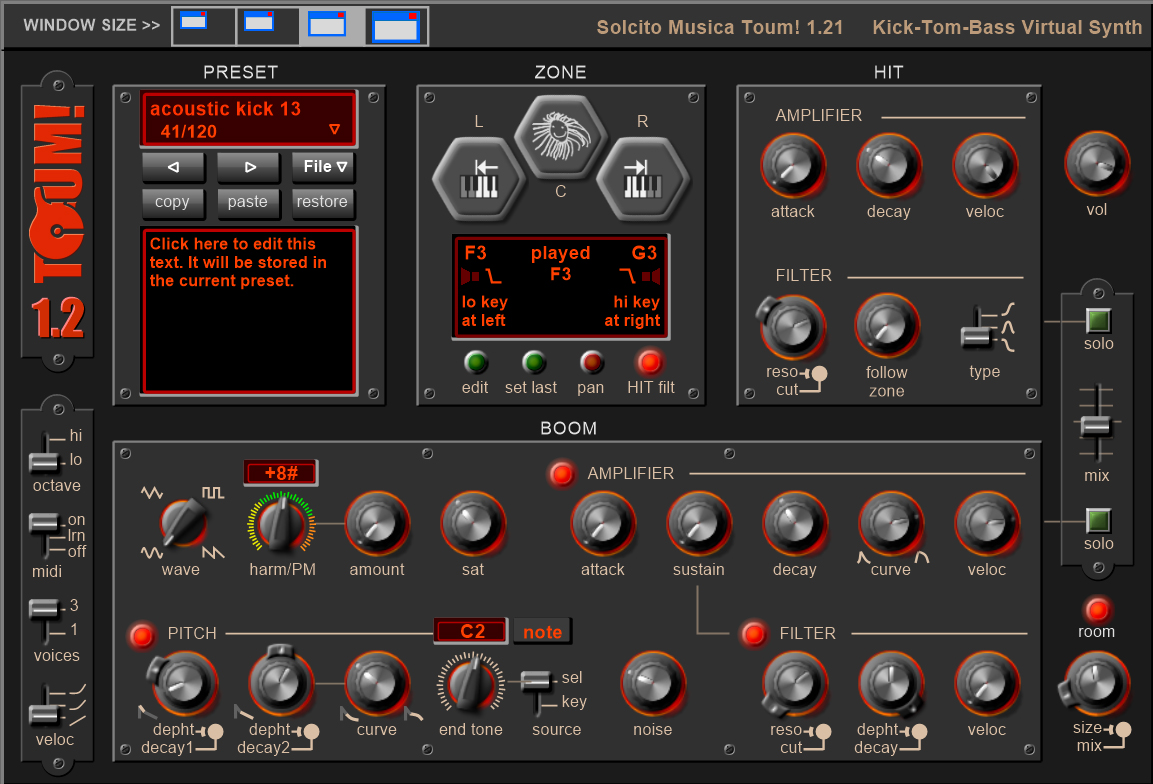Click the HIT/BOOM mix fader
Screen dimensions: 1153x784
point(1096,424)
